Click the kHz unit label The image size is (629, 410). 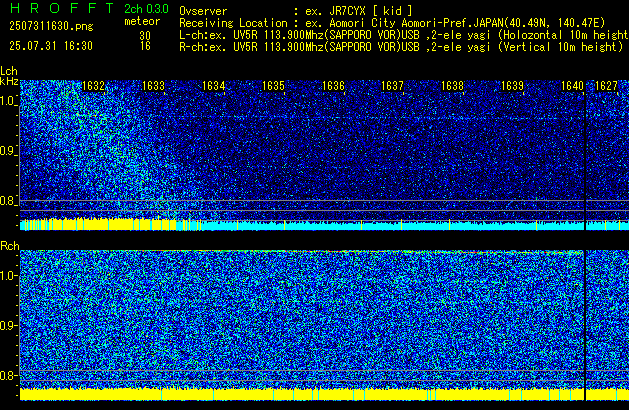pos(9,81)
